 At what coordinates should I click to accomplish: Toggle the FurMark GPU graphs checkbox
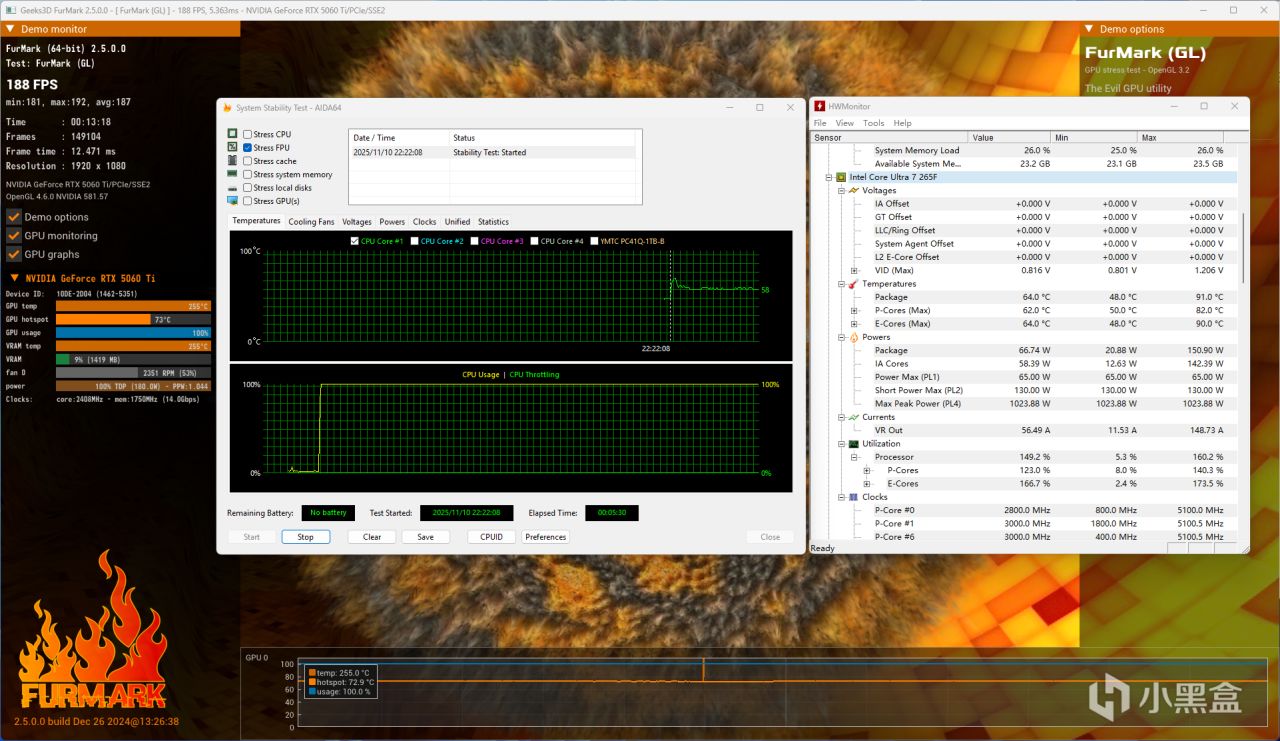[14, 255]
